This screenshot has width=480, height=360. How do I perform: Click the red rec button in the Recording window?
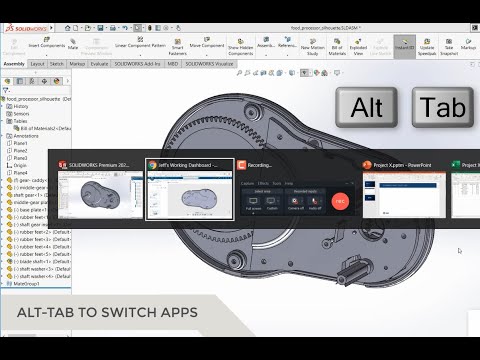(340, 201)
